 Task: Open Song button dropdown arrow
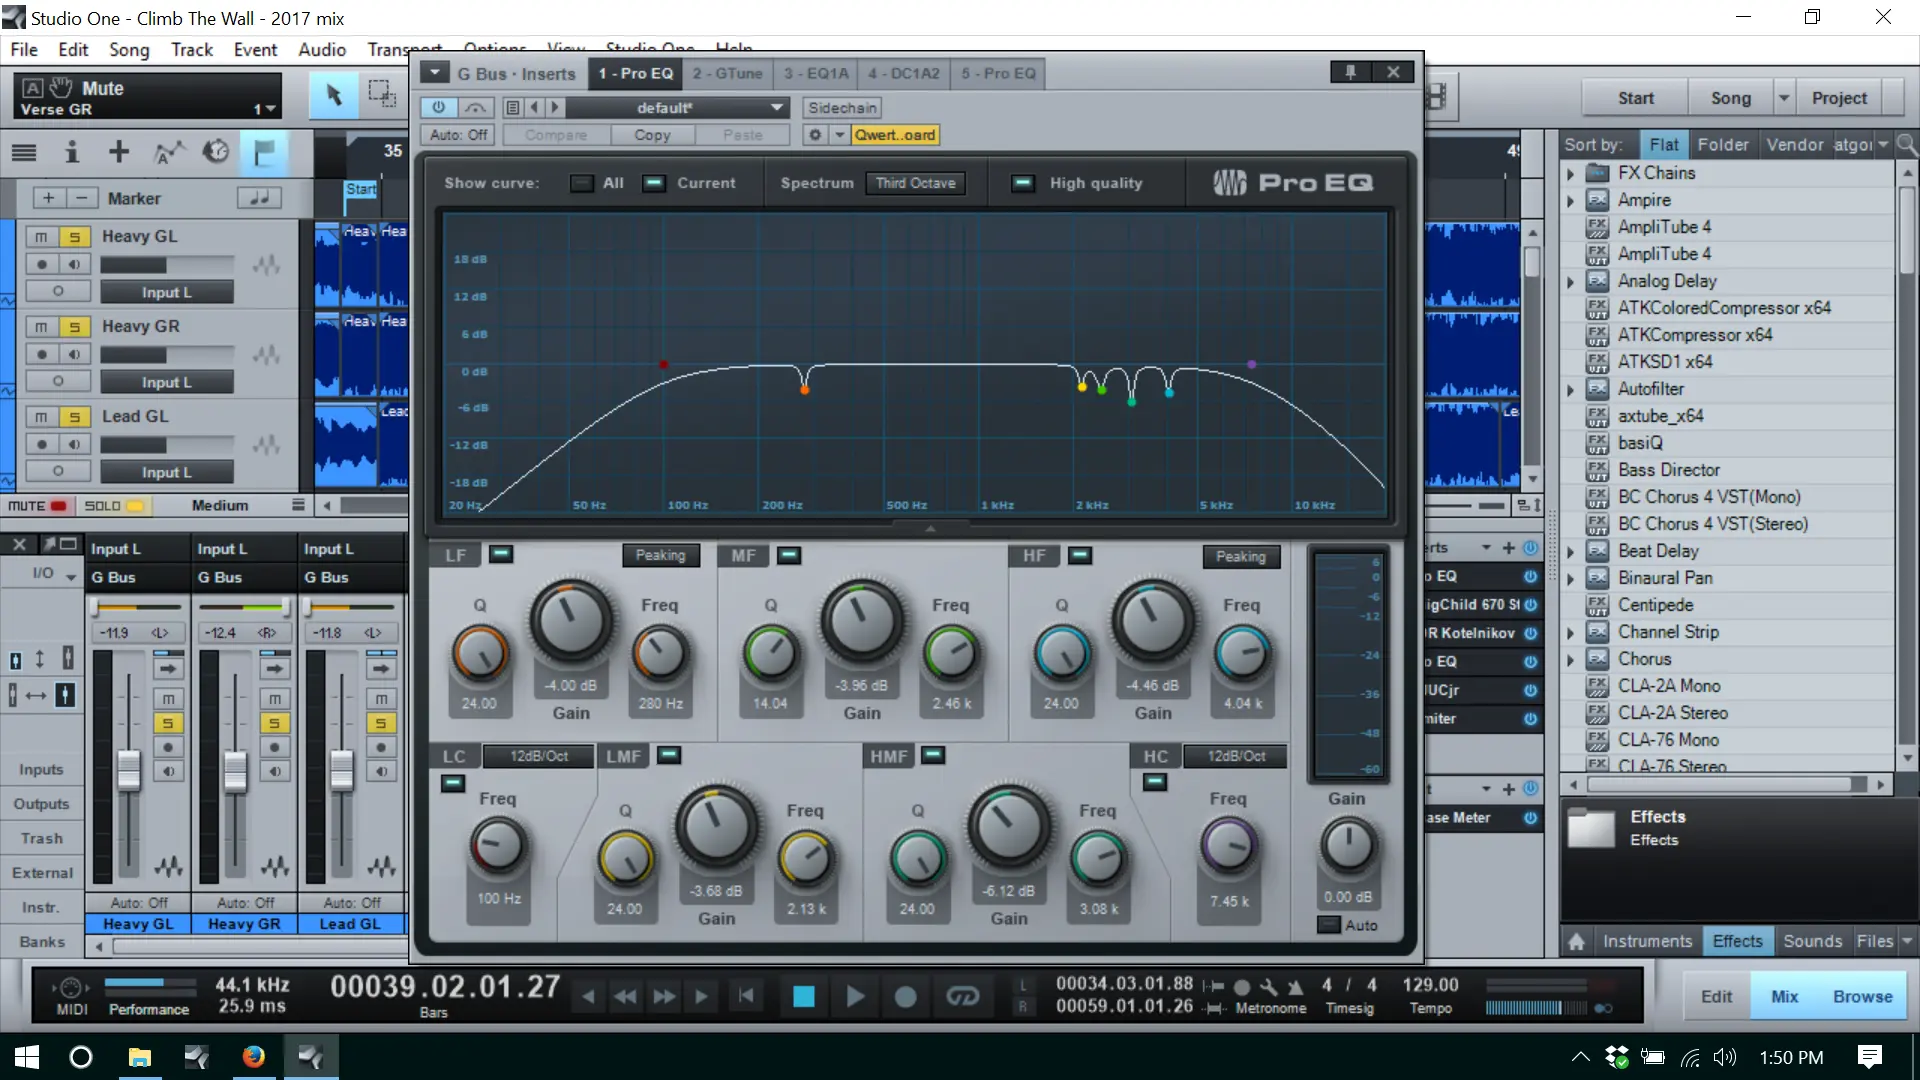pyautogui.click(x=1783, y=98)
